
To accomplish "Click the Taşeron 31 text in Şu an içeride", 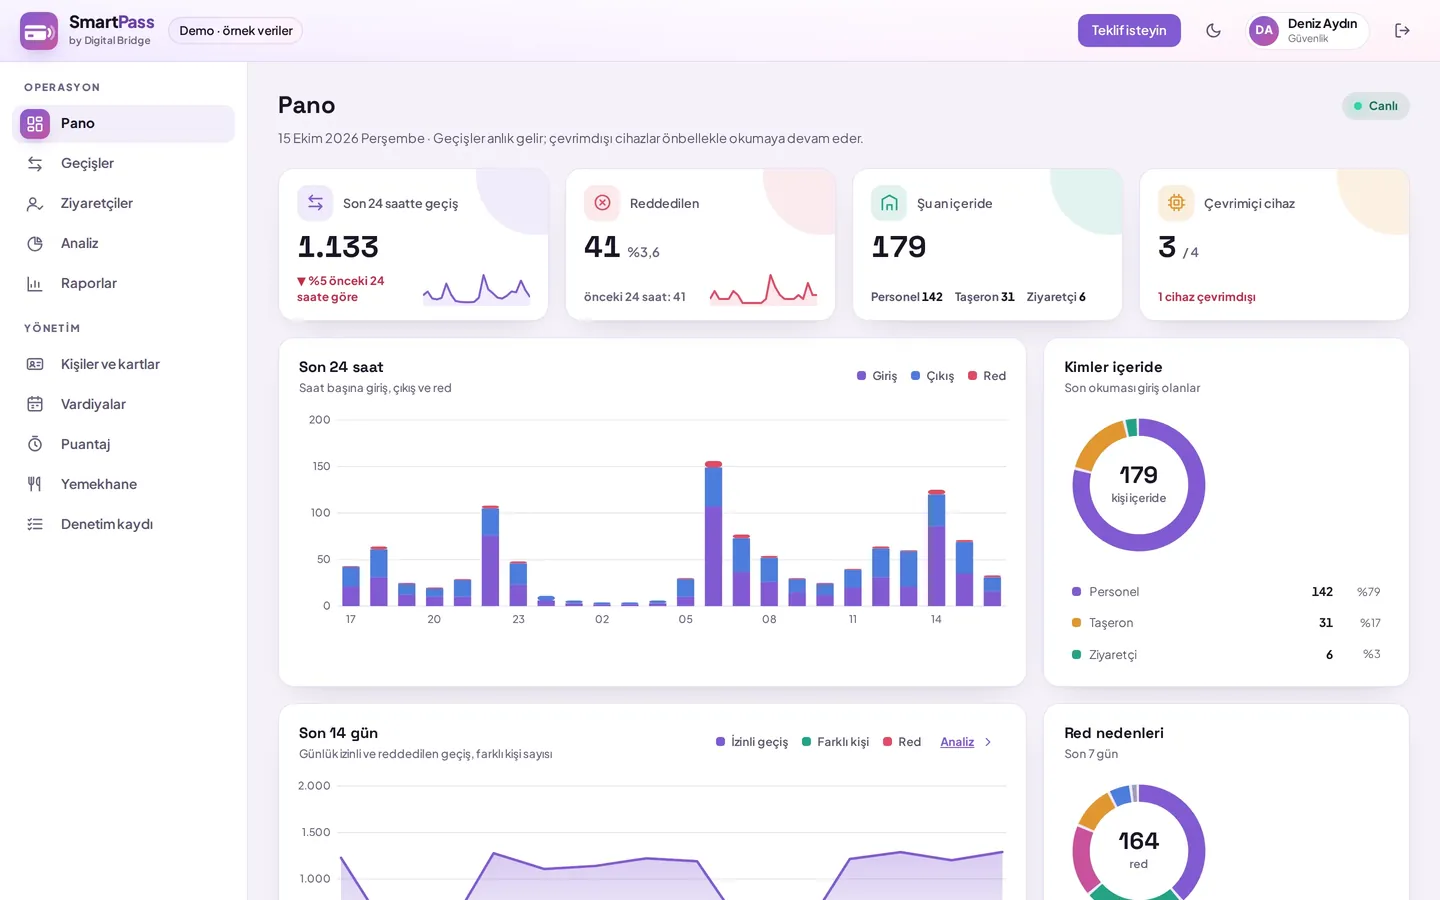I will 985,297.
